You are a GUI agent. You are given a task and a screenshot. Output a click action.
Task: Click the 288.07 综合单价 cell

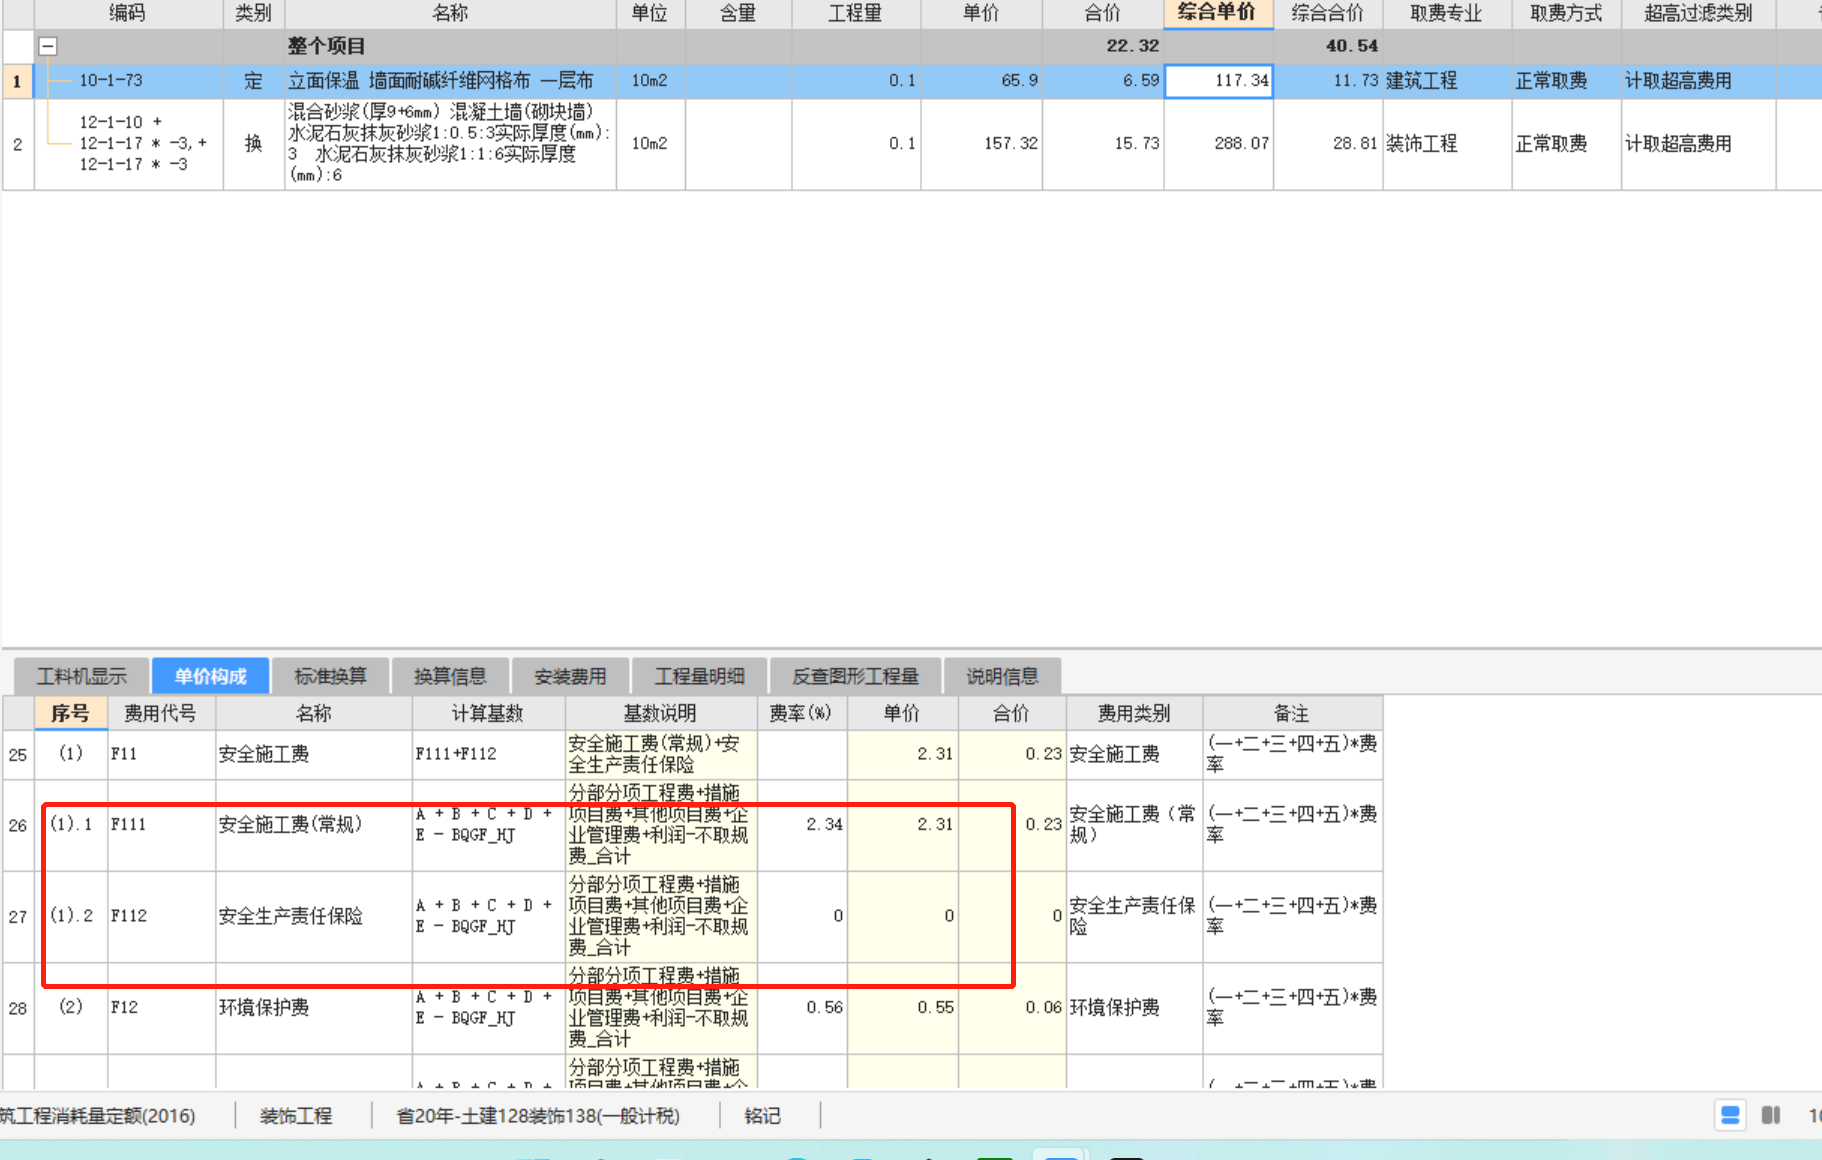tap(1219, 144)
